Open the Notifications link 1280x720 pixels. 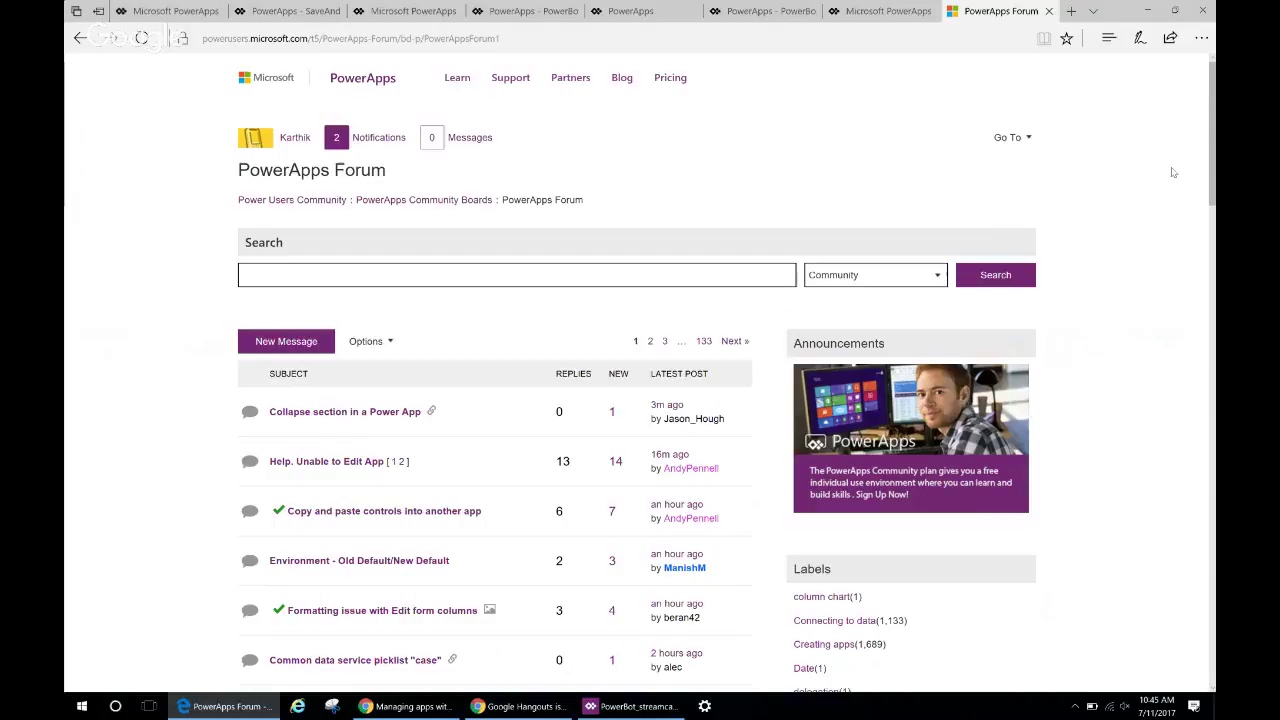pyautogui.click(x=378, y=137)
